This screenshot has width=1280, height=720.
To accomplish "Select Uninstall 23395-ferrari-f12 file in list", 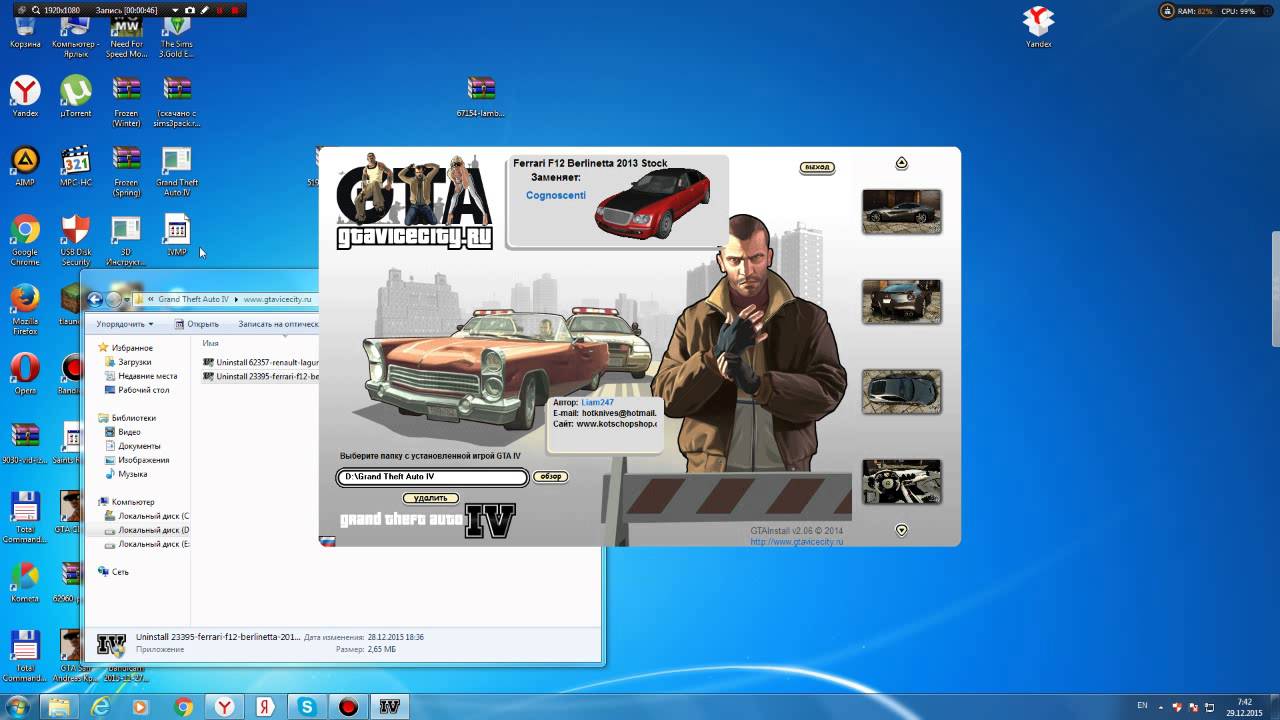I will [261, 376].
